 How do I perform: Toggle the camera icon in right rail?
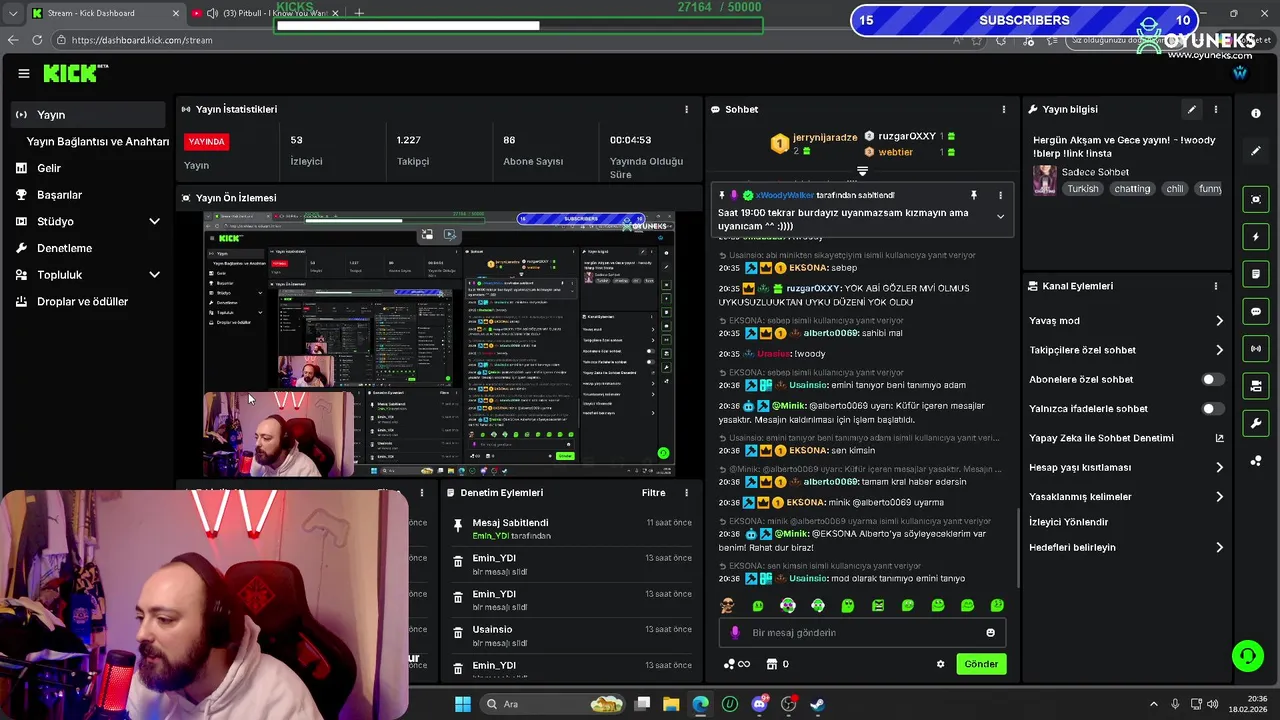pyautogui.click(x=1256, y=386)
